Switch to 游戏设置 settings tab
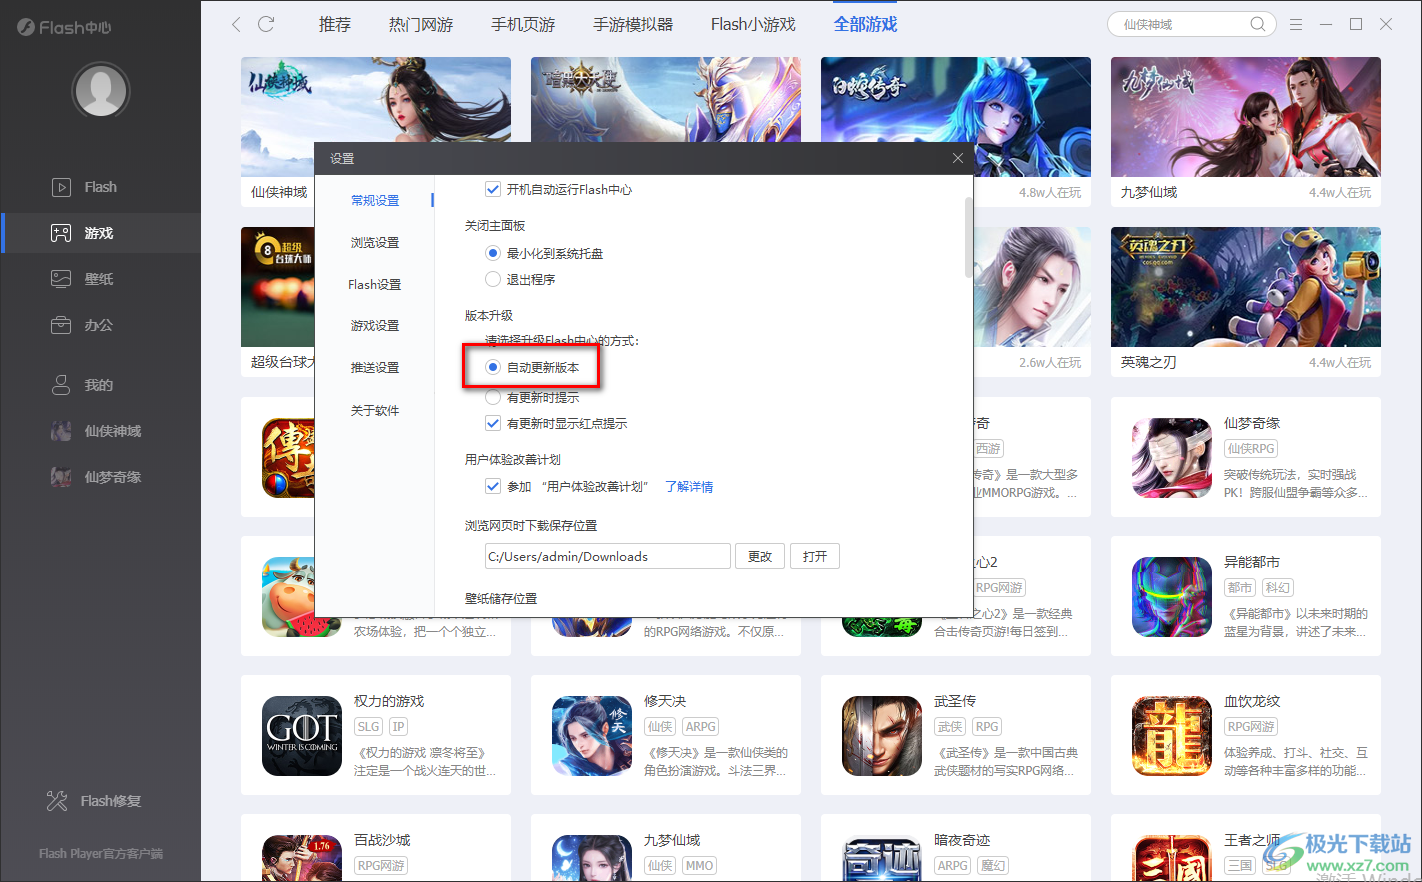1422x882 pixels. pos(375,325)
